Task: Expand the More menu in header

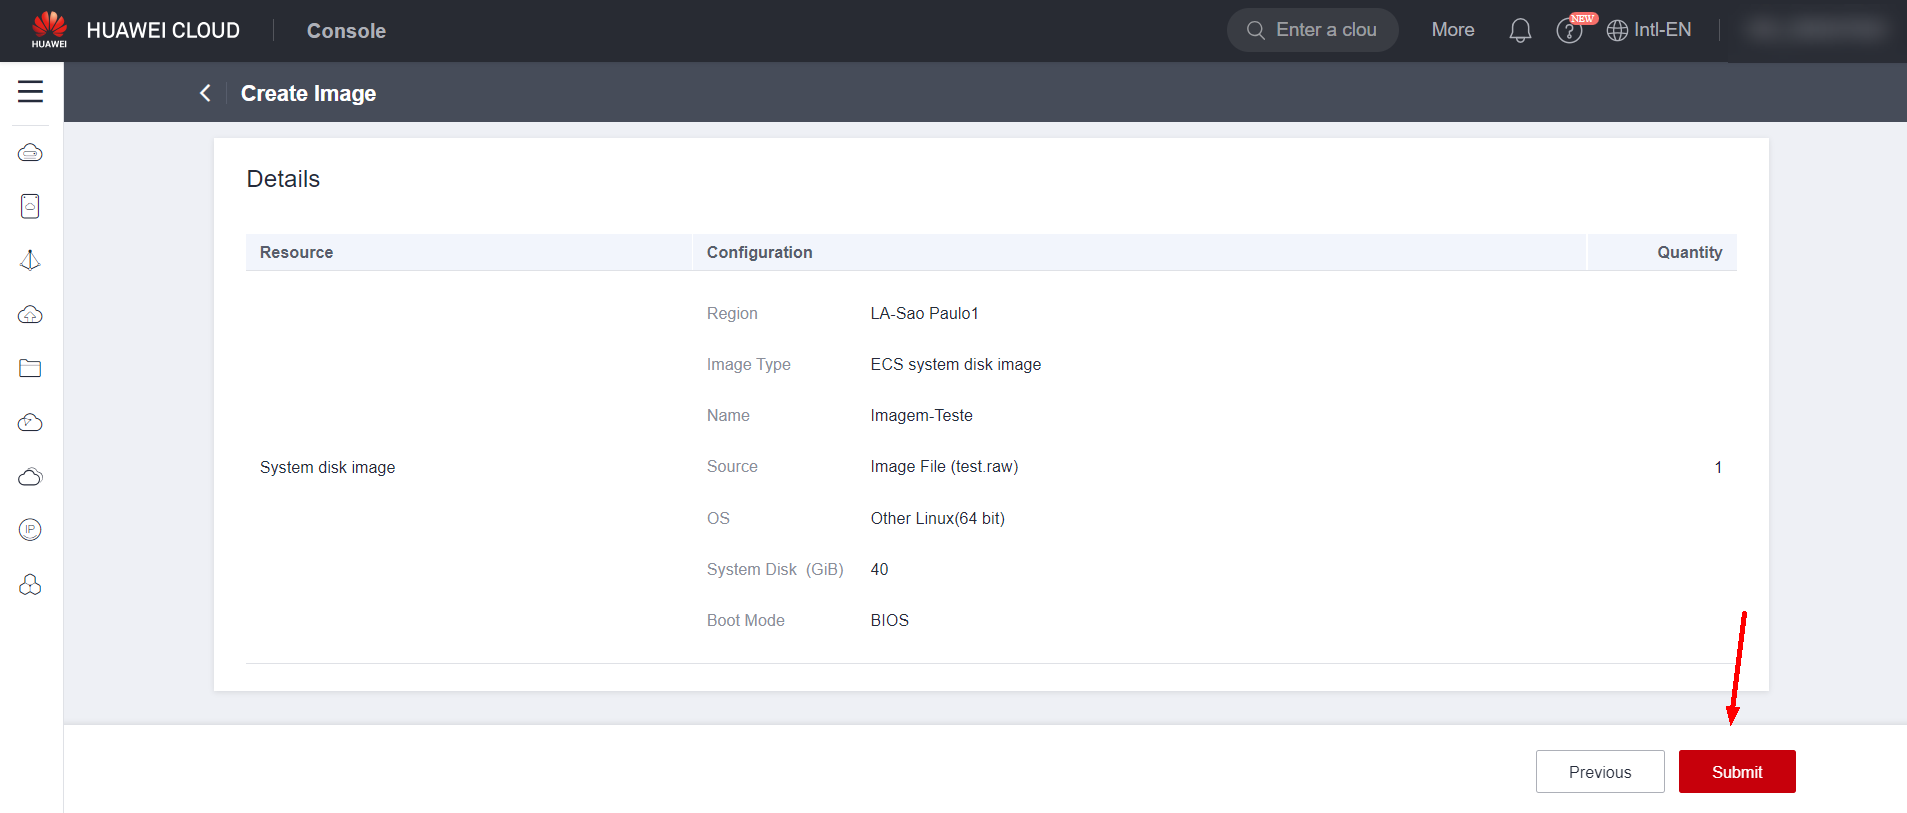Action: 1452,30
